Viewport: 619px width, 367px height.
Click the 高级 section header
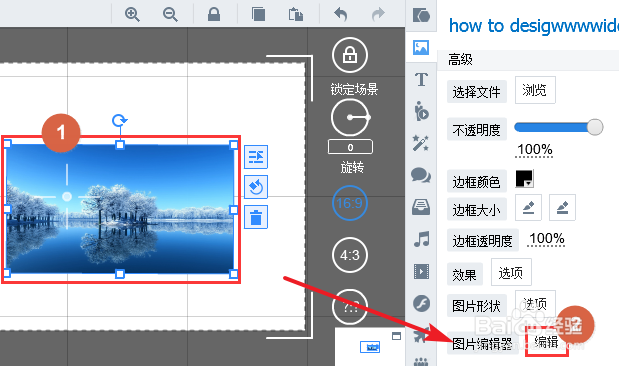(460, 60)
